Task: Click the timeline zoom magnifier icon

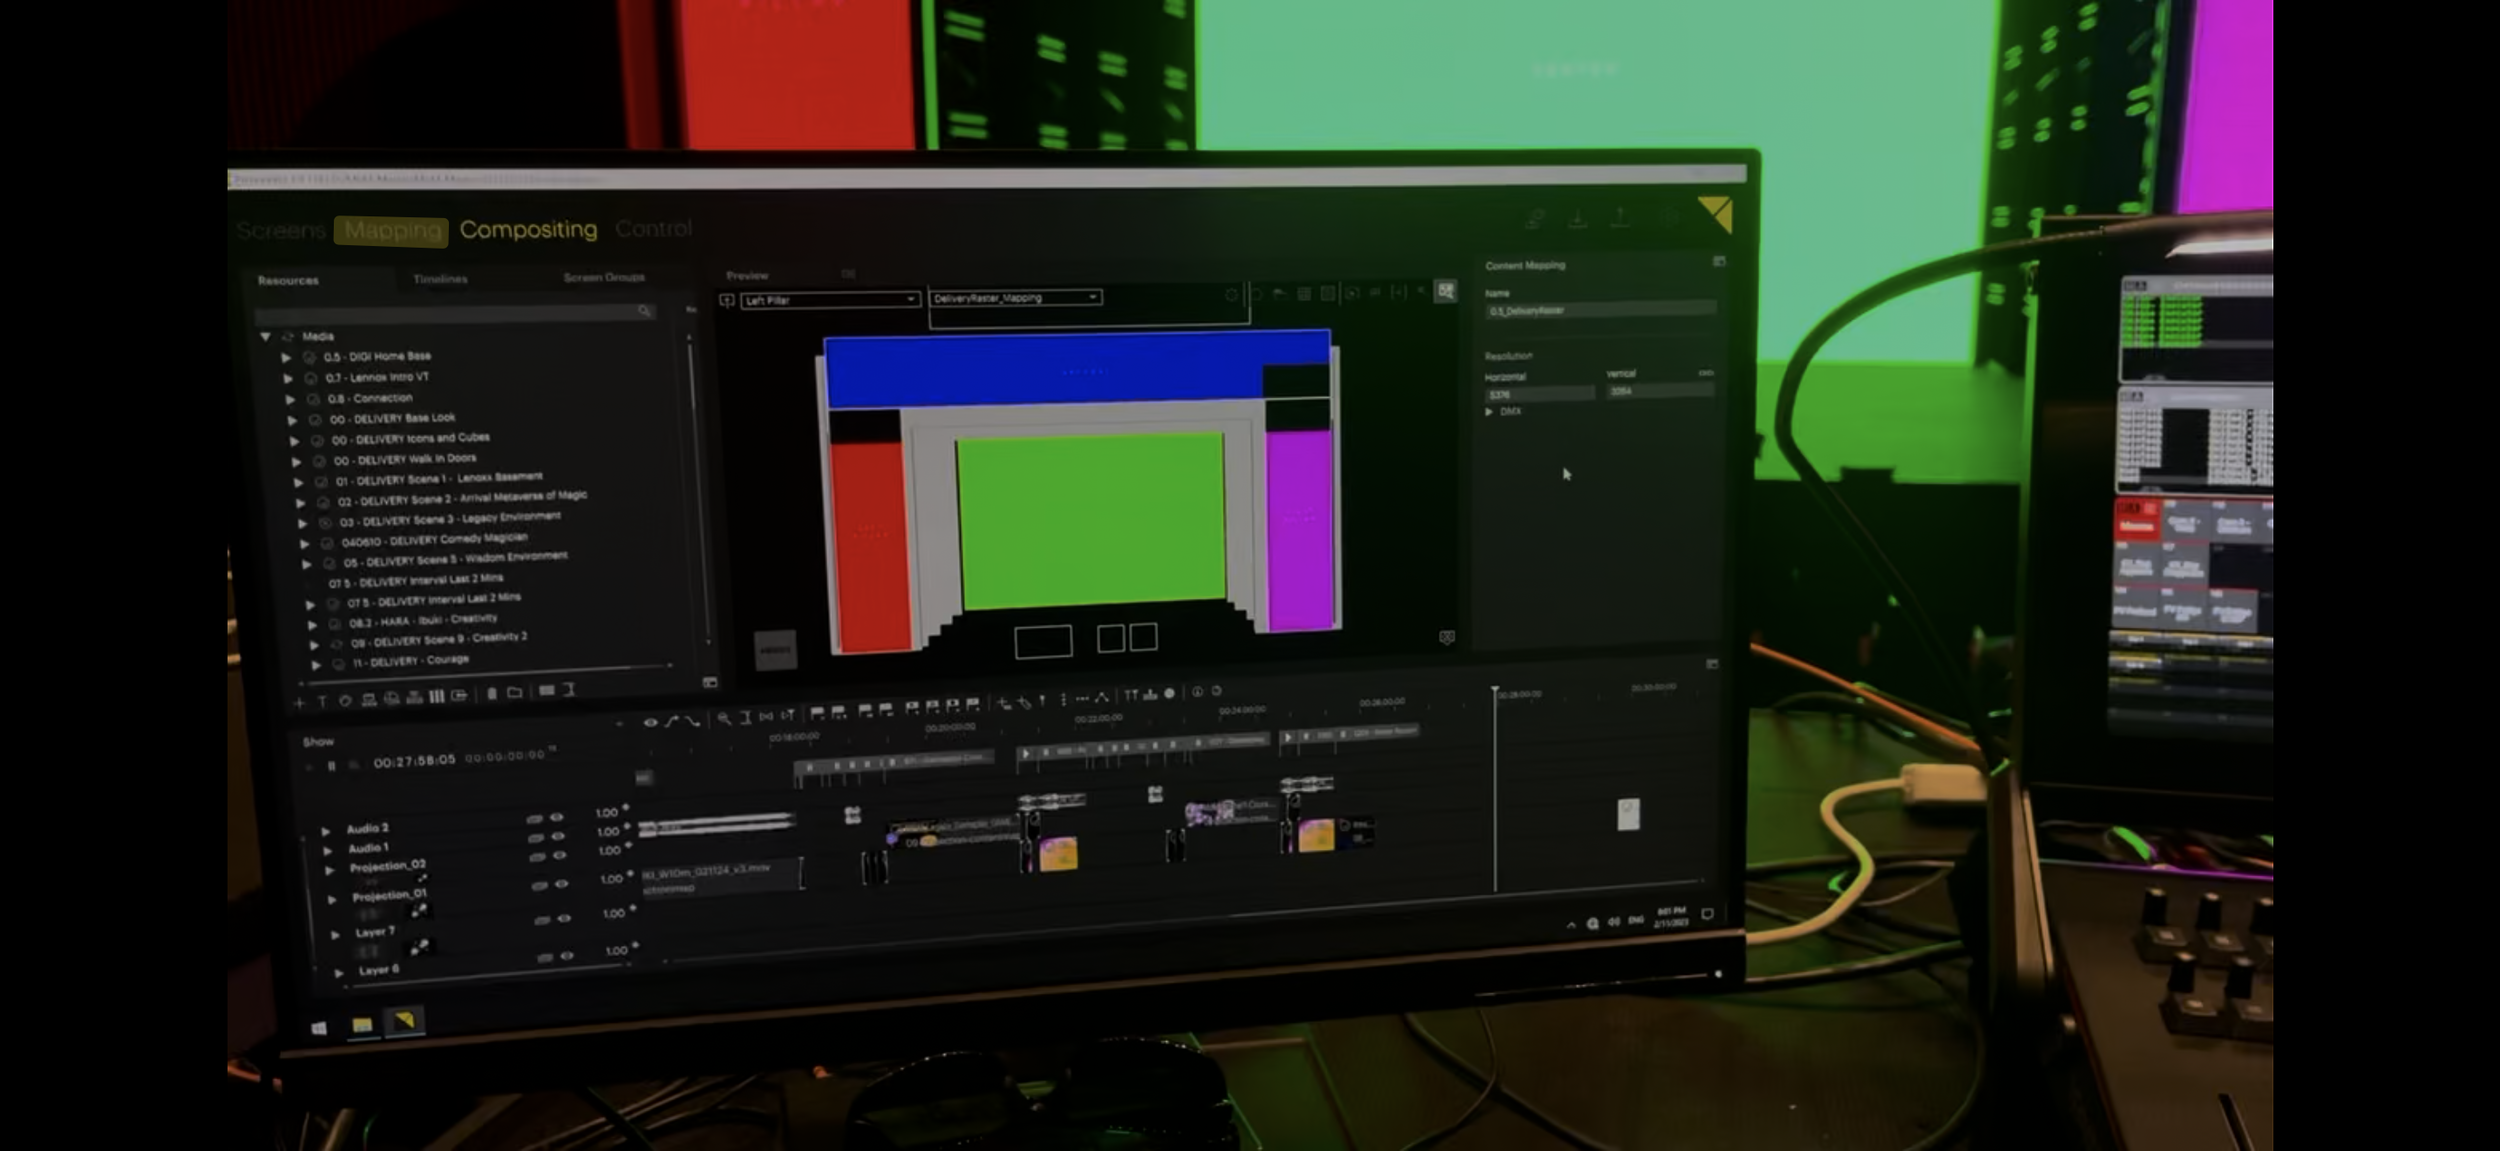Action: tap(724, 718)
